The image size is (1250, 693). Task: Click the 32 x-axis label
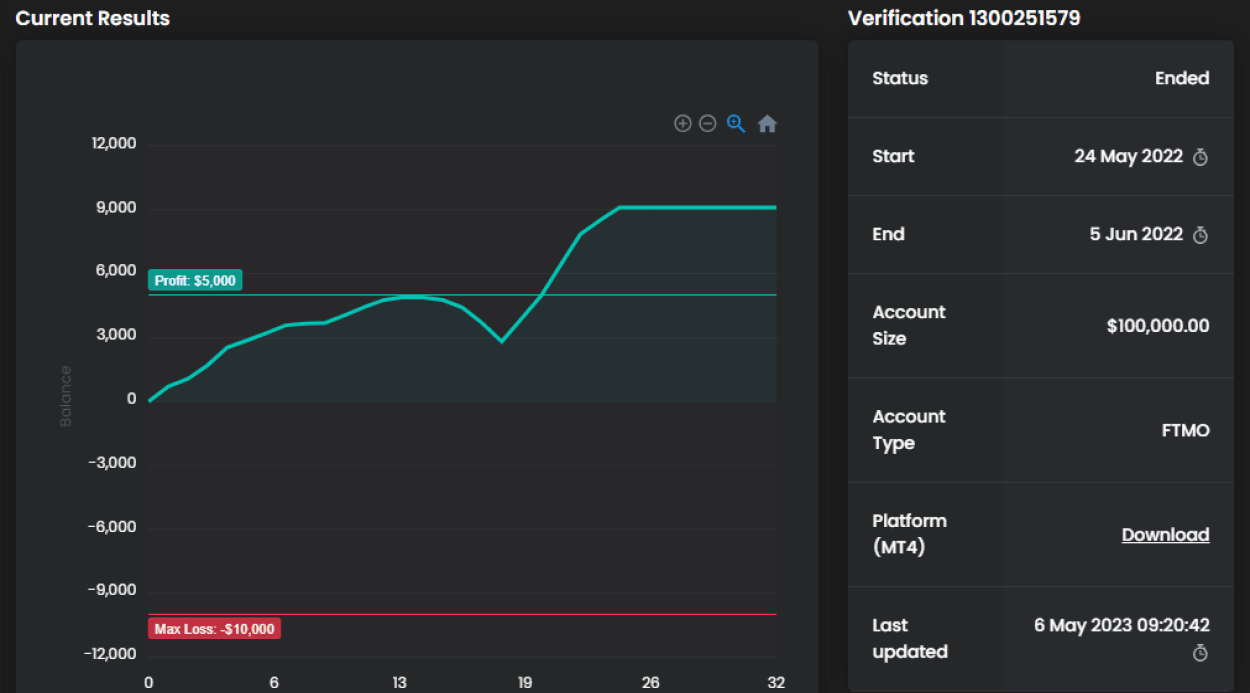(x=776, y=683)
